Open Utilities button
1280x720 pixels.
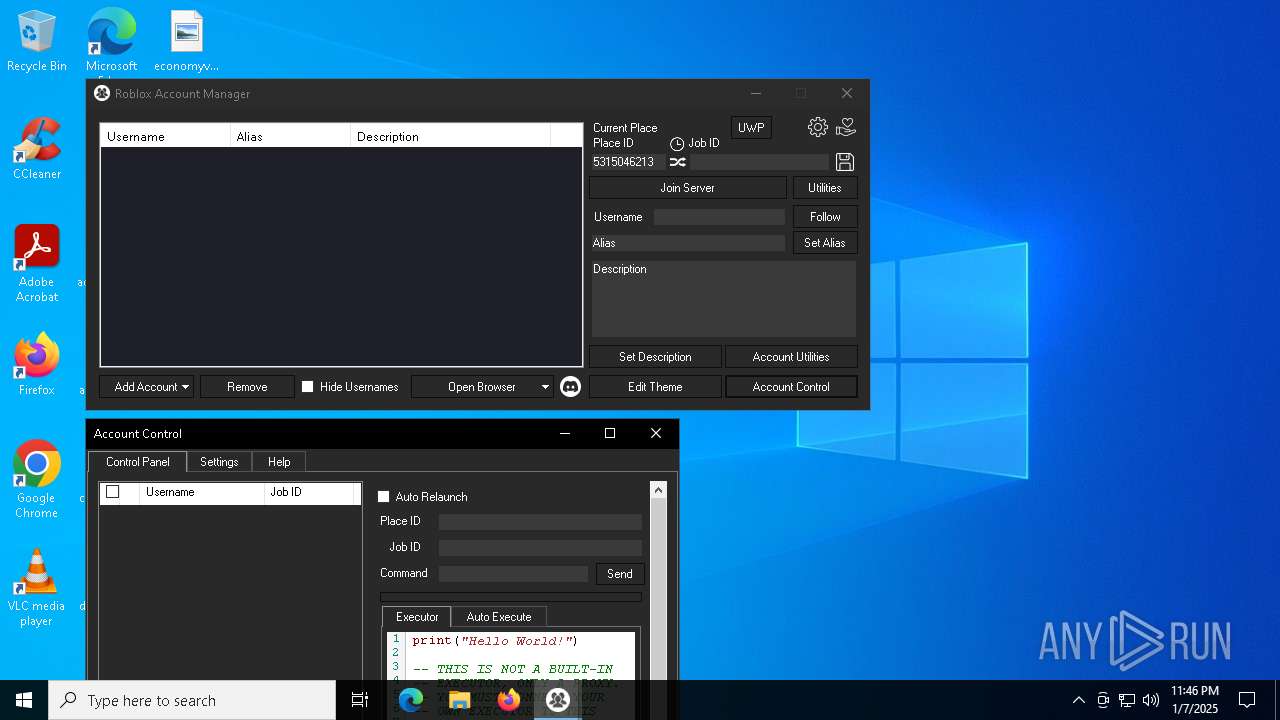point(825,188)
